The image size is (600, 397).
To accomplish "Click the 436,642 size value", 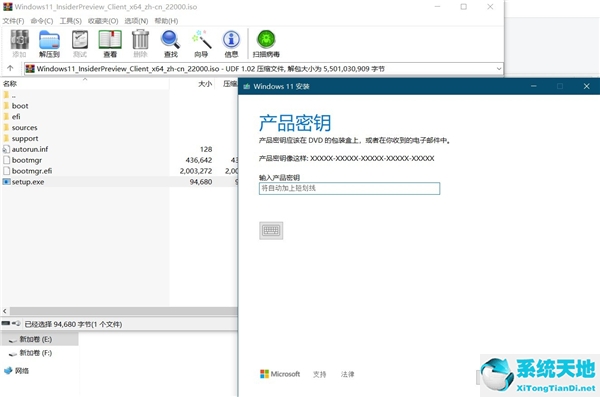I will [199, 160].
